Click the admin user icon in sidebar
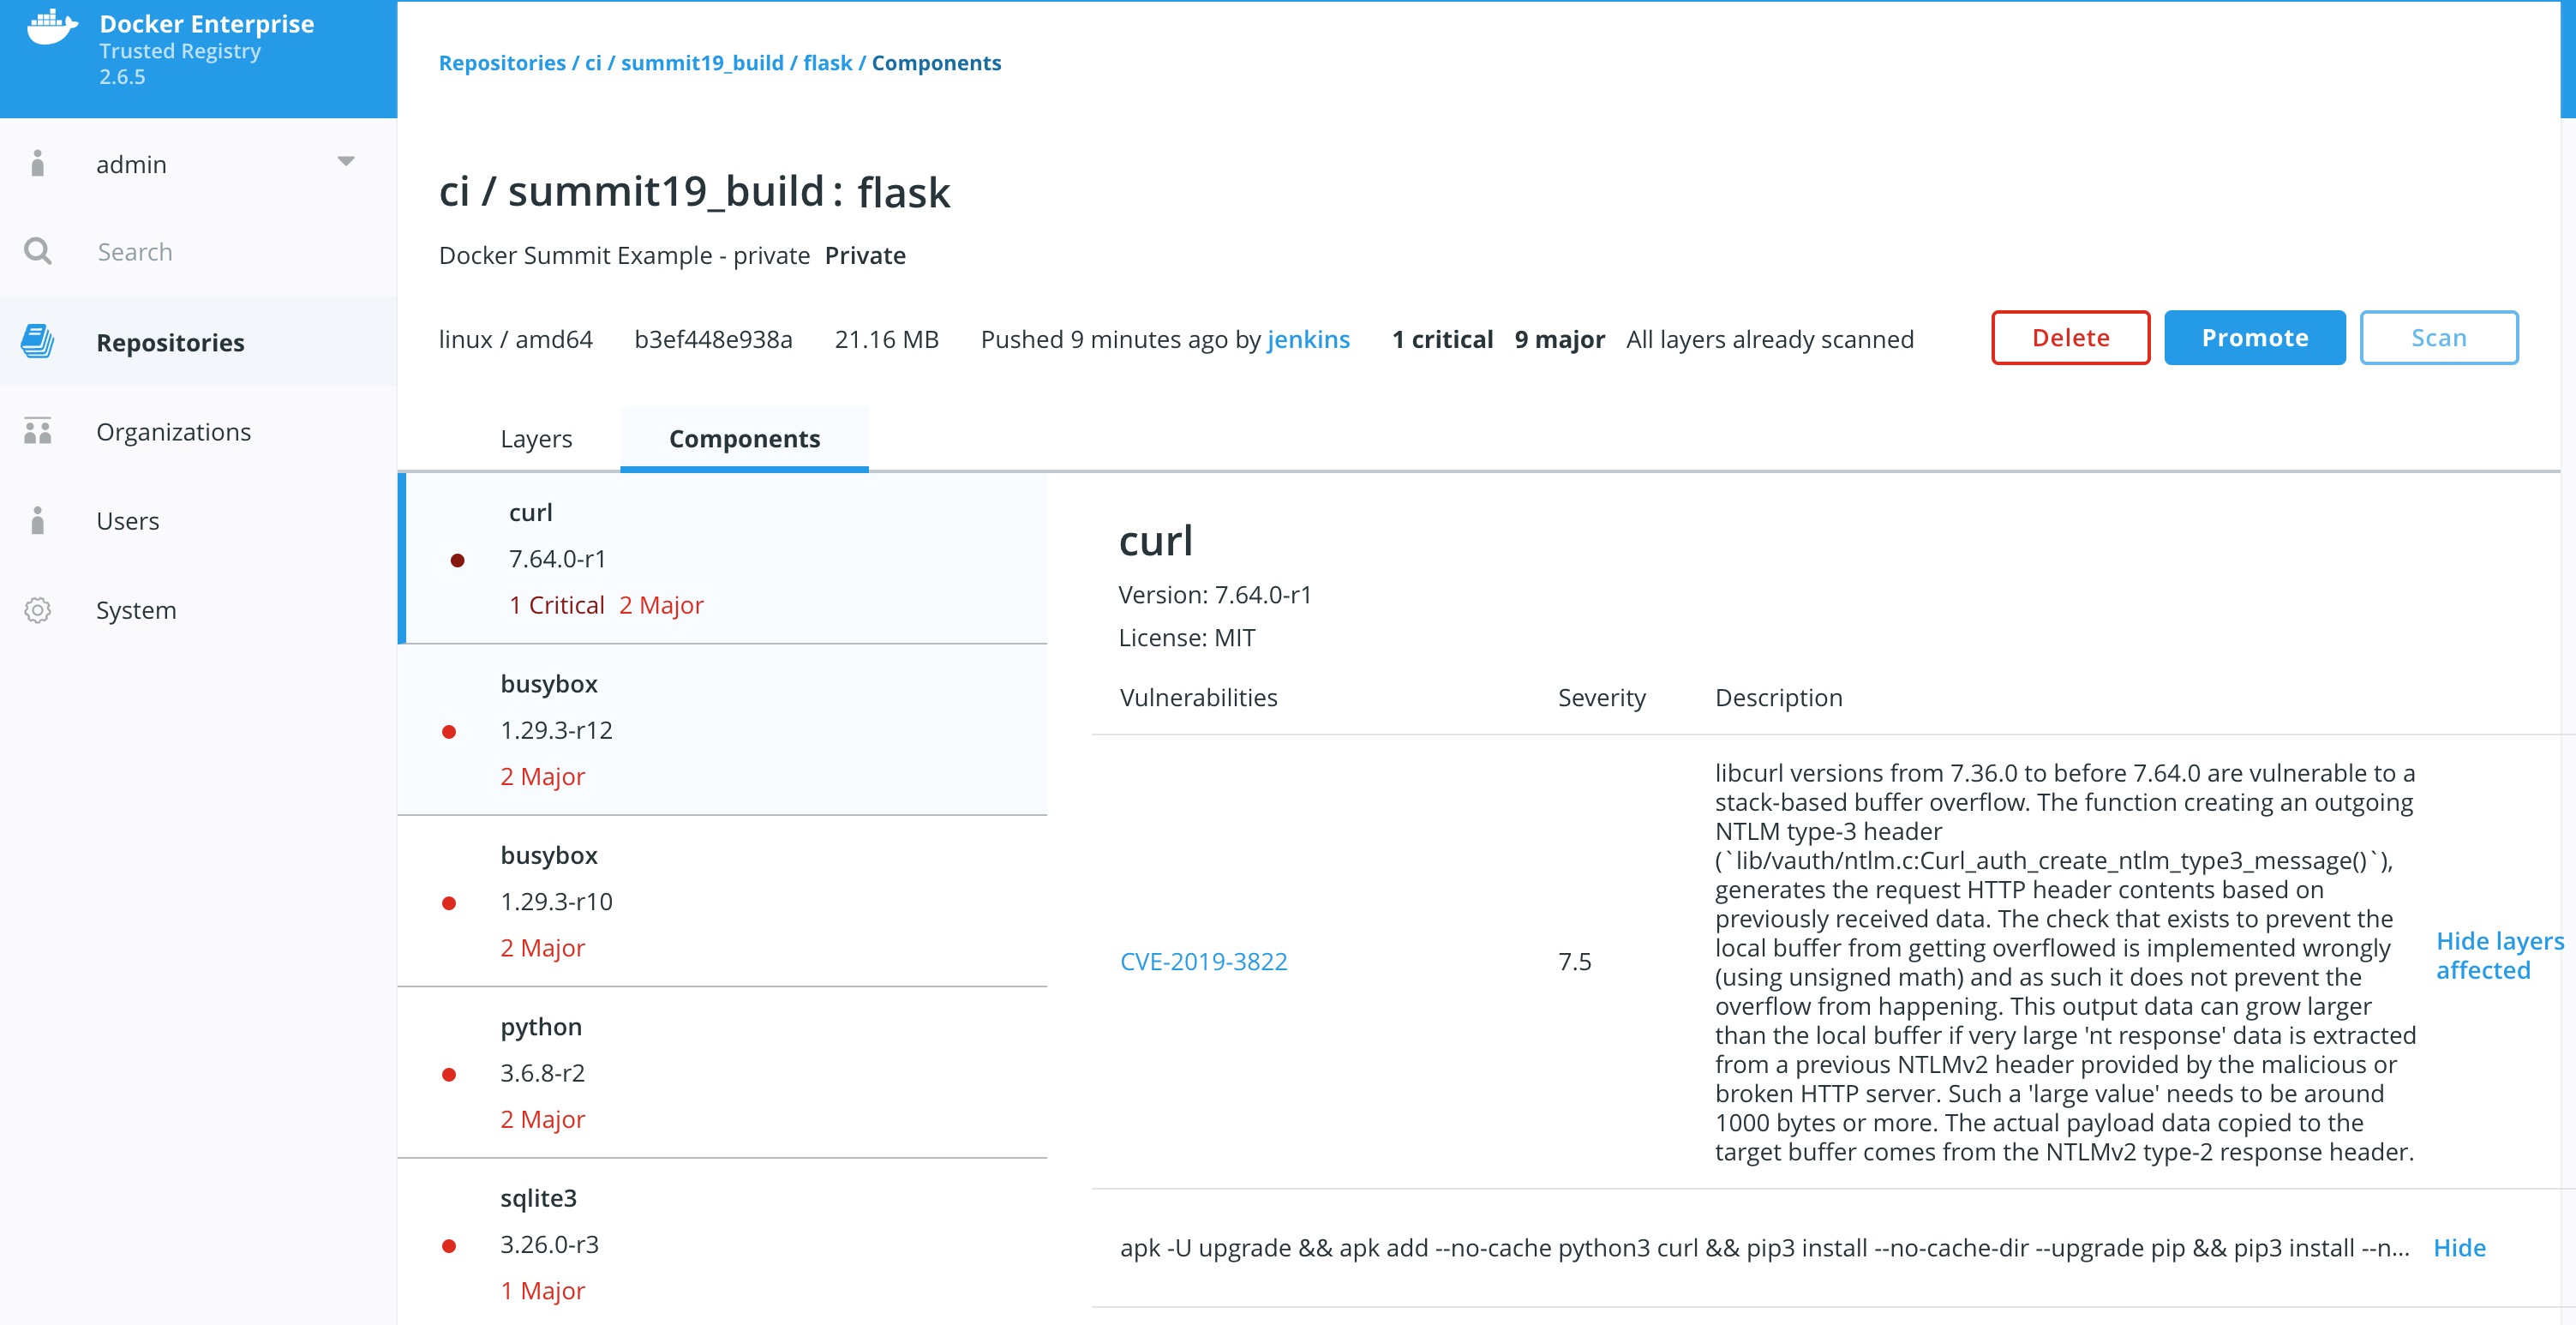Viewport: 2576px width, 1325px height. click(x=38, y=164)
